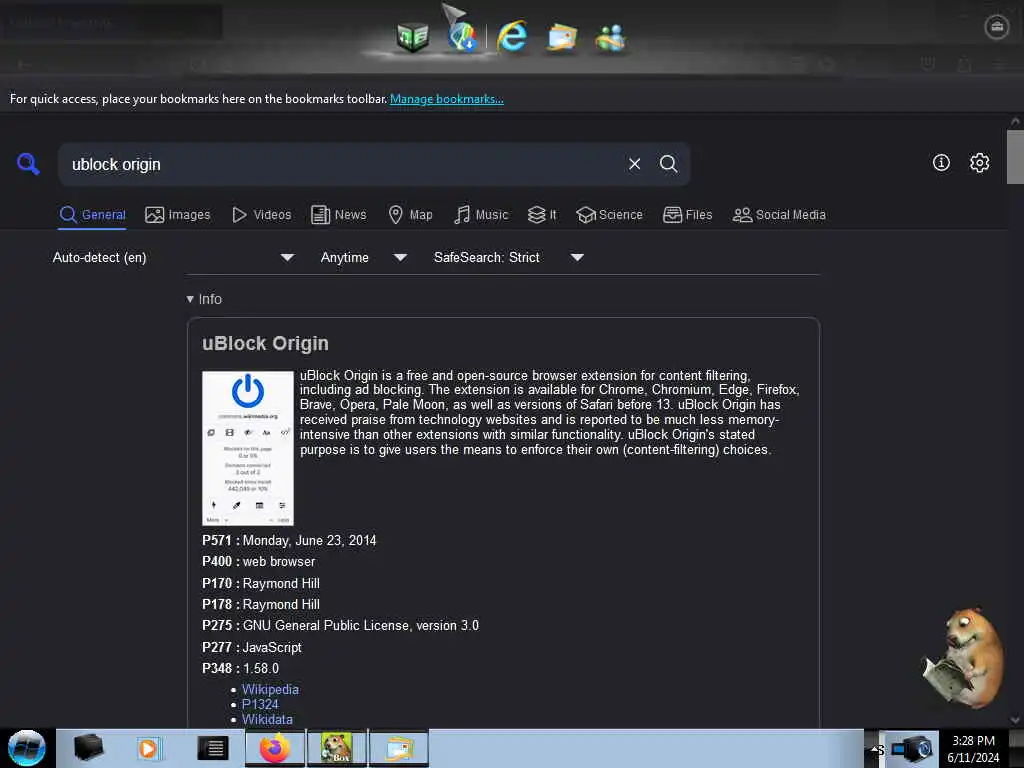This screenshot has height=768, width=1024.
Task: Click the P348 1.58.0 row
Action: tap(240, 668)
